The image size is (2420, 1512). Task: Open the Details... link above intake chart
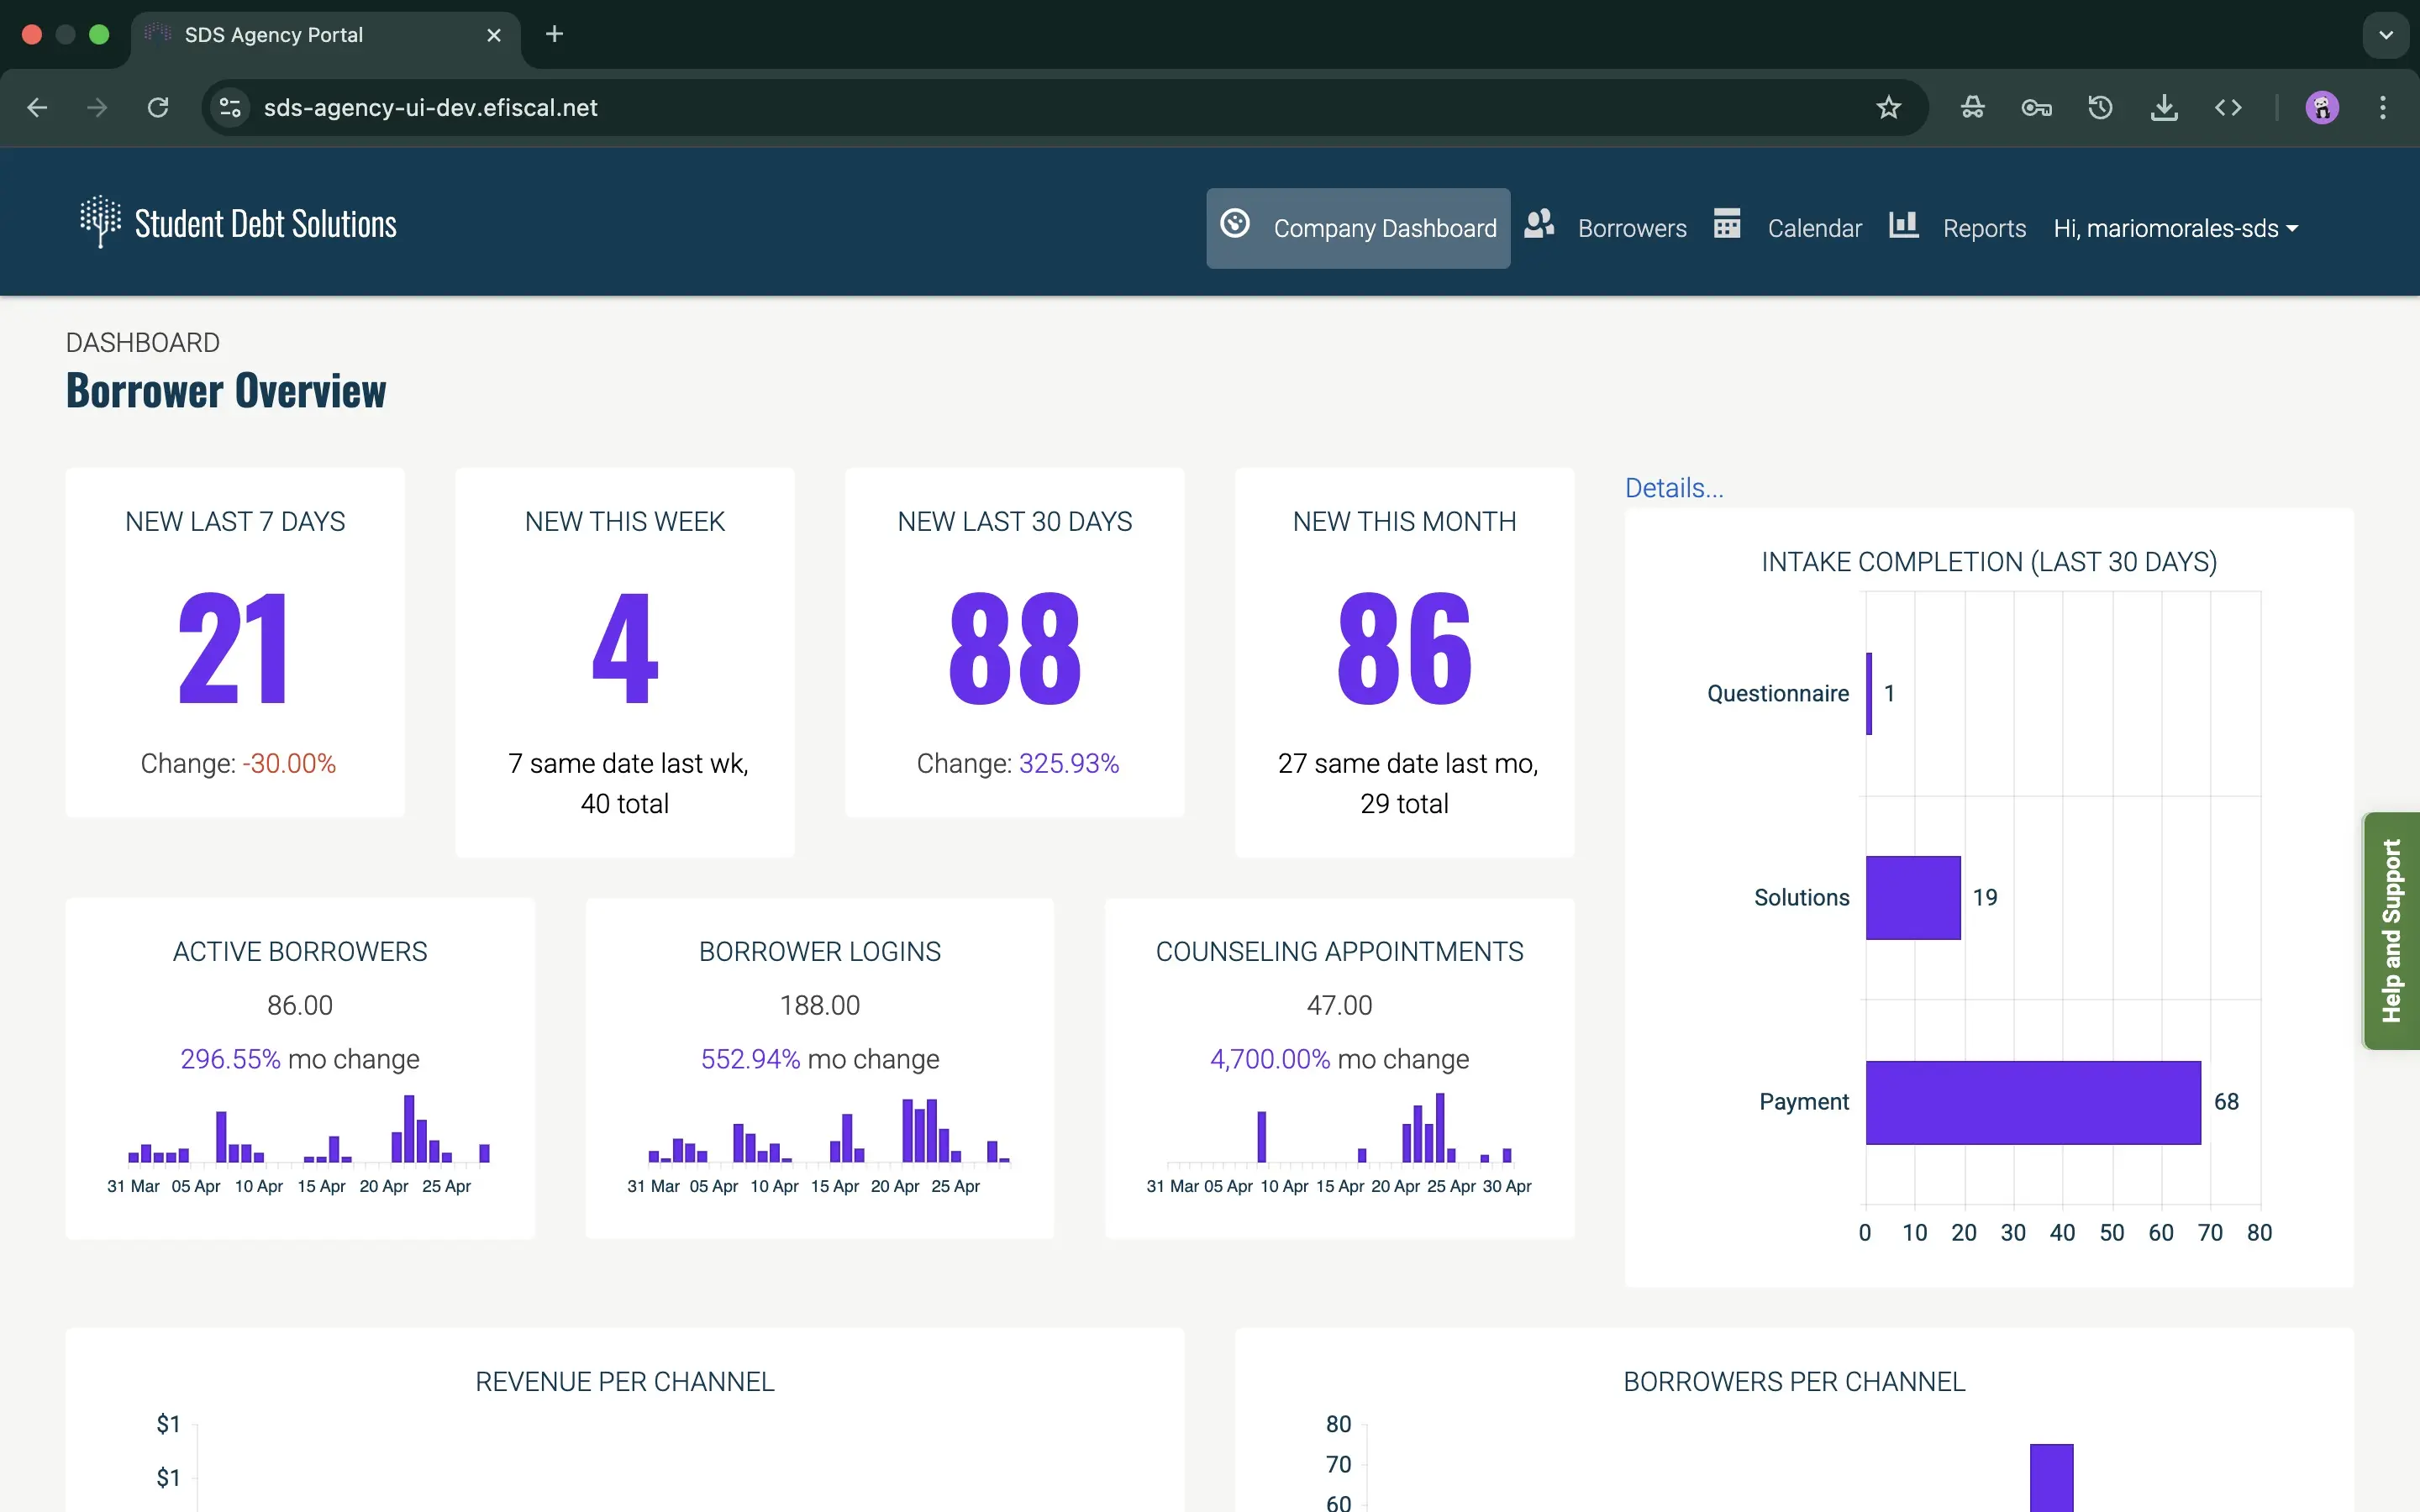point(1674,488)
